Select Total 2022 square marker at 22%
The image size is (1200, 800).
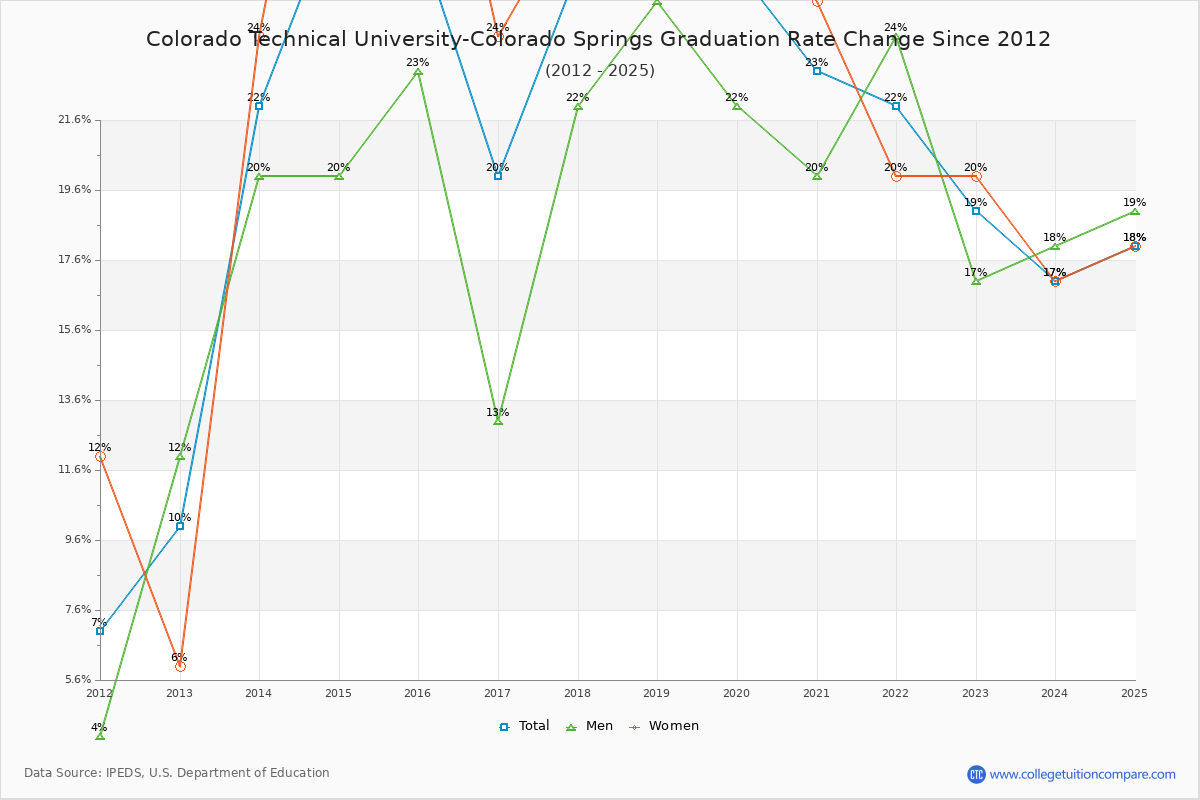pyautogui.click(x=896, y=106)
